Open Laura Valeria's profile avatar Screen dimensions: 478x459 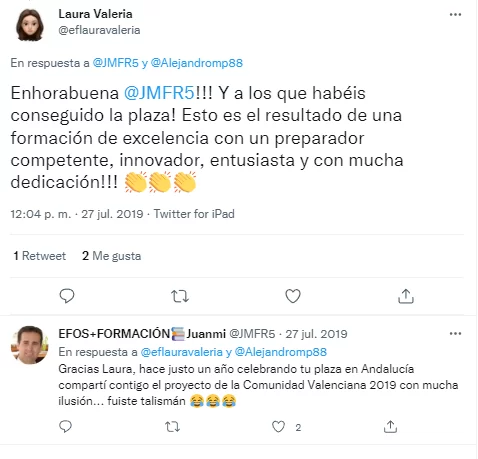(x=30, y=25)
